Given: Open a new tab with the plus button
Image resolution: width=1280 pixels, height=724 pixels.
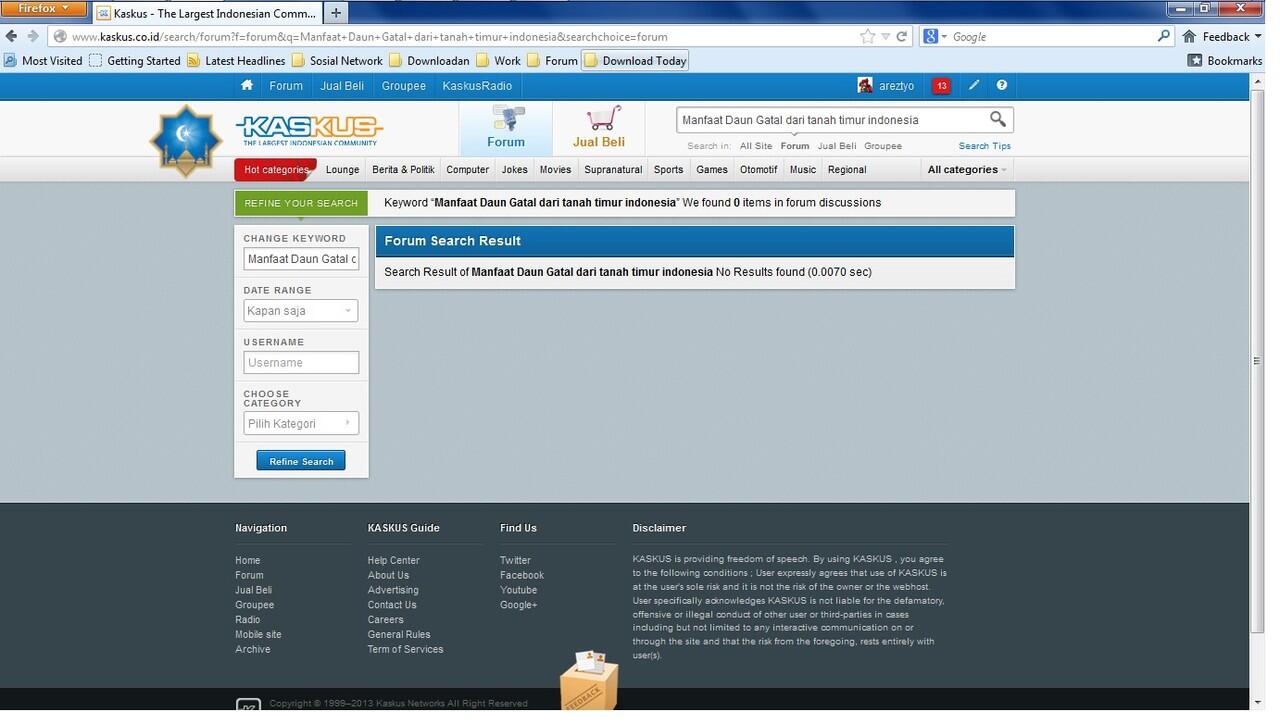Looking at the screenshot, I should tap(336, 13).
